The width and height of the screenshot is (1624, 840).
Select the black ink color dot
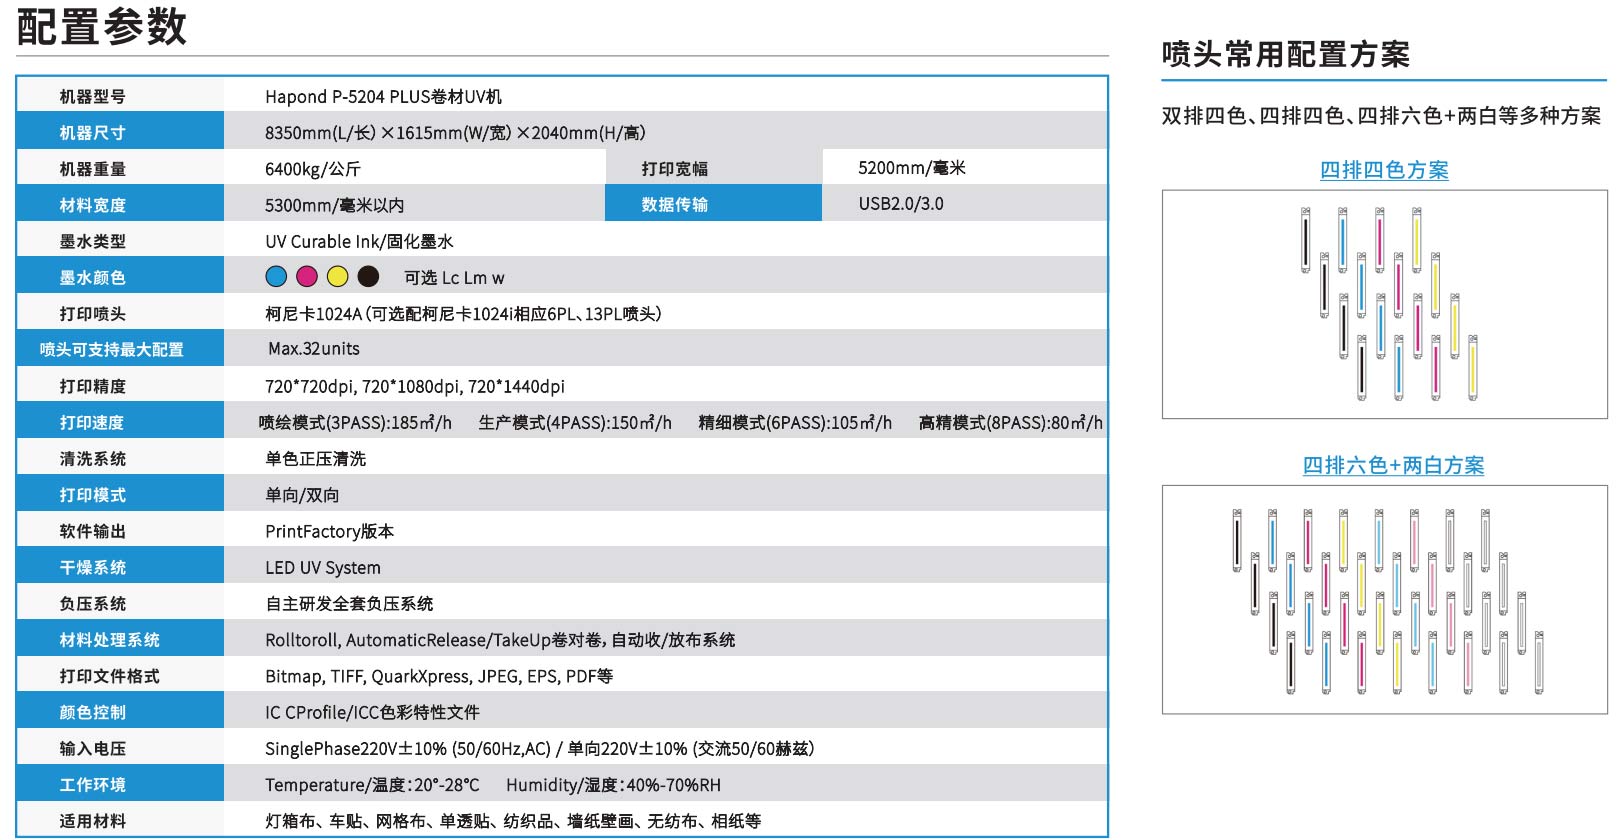click(x=369, y=277)
